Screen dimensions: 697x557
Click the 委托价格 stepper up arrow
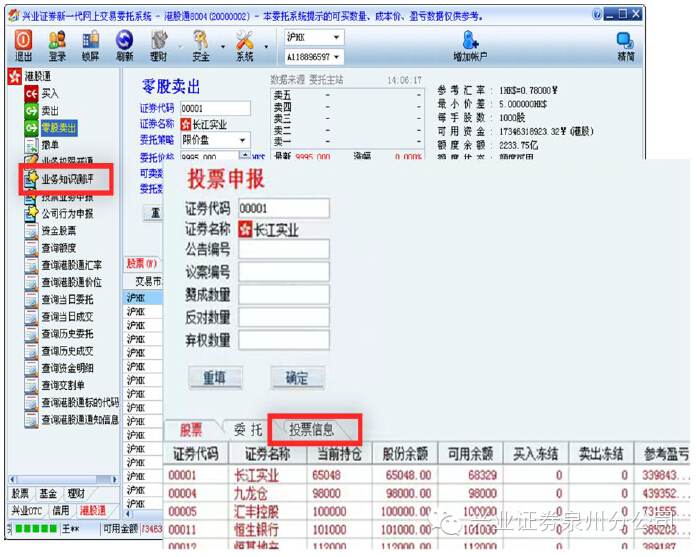click(245, 154)
